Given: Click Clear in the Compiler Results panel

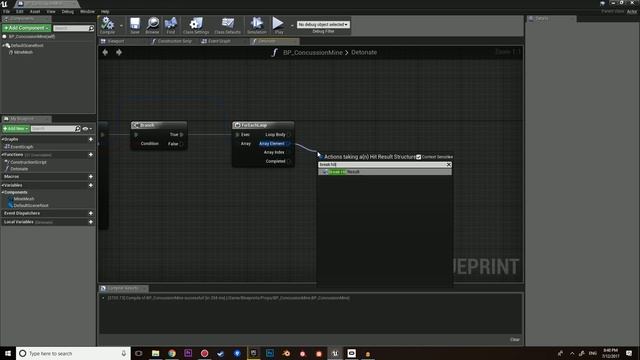Looking at the screenshot, I should click(x=515, y=340).
